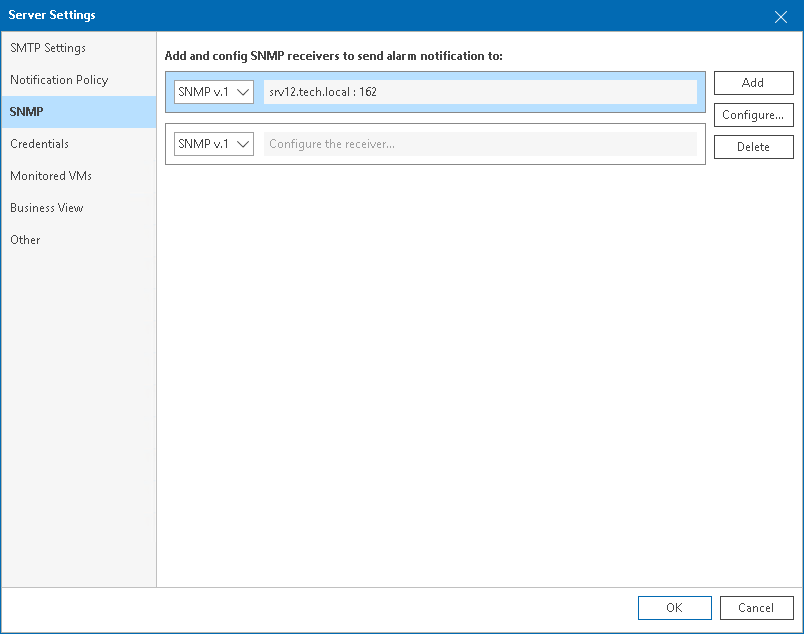Close the Server Settings window
Viewport: 804px width, 634px height.
pyautogui.click(x=781, y=16)
